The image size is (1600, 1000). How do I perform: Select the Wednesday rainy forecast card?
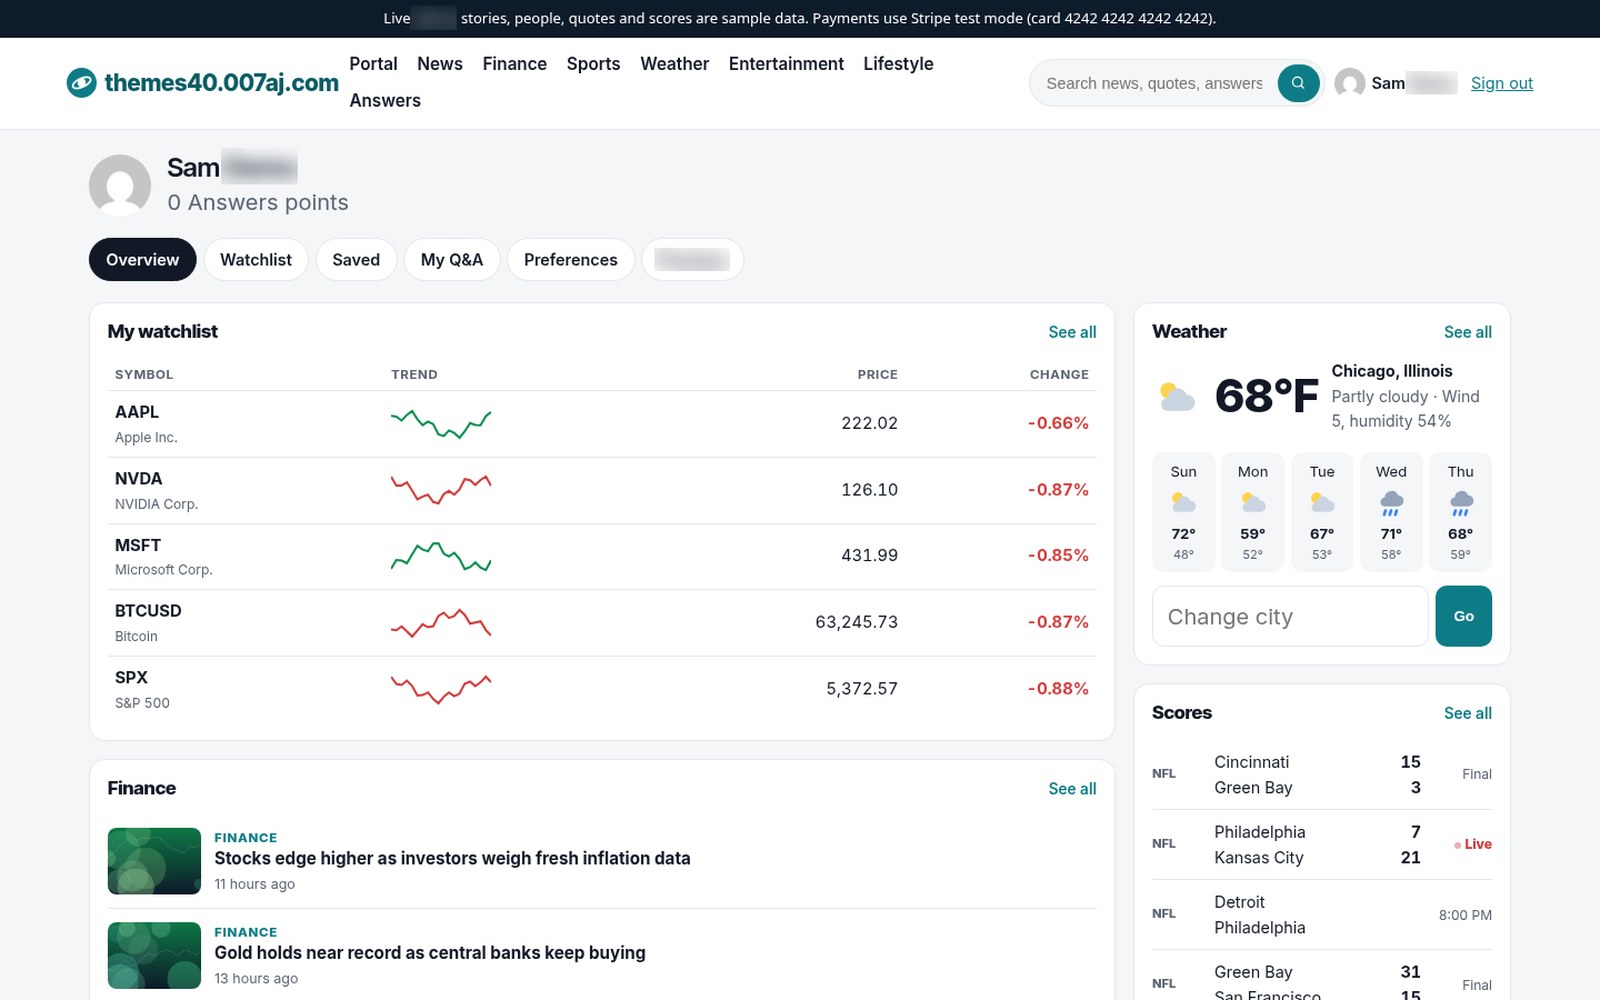[x=1391, y=512]
